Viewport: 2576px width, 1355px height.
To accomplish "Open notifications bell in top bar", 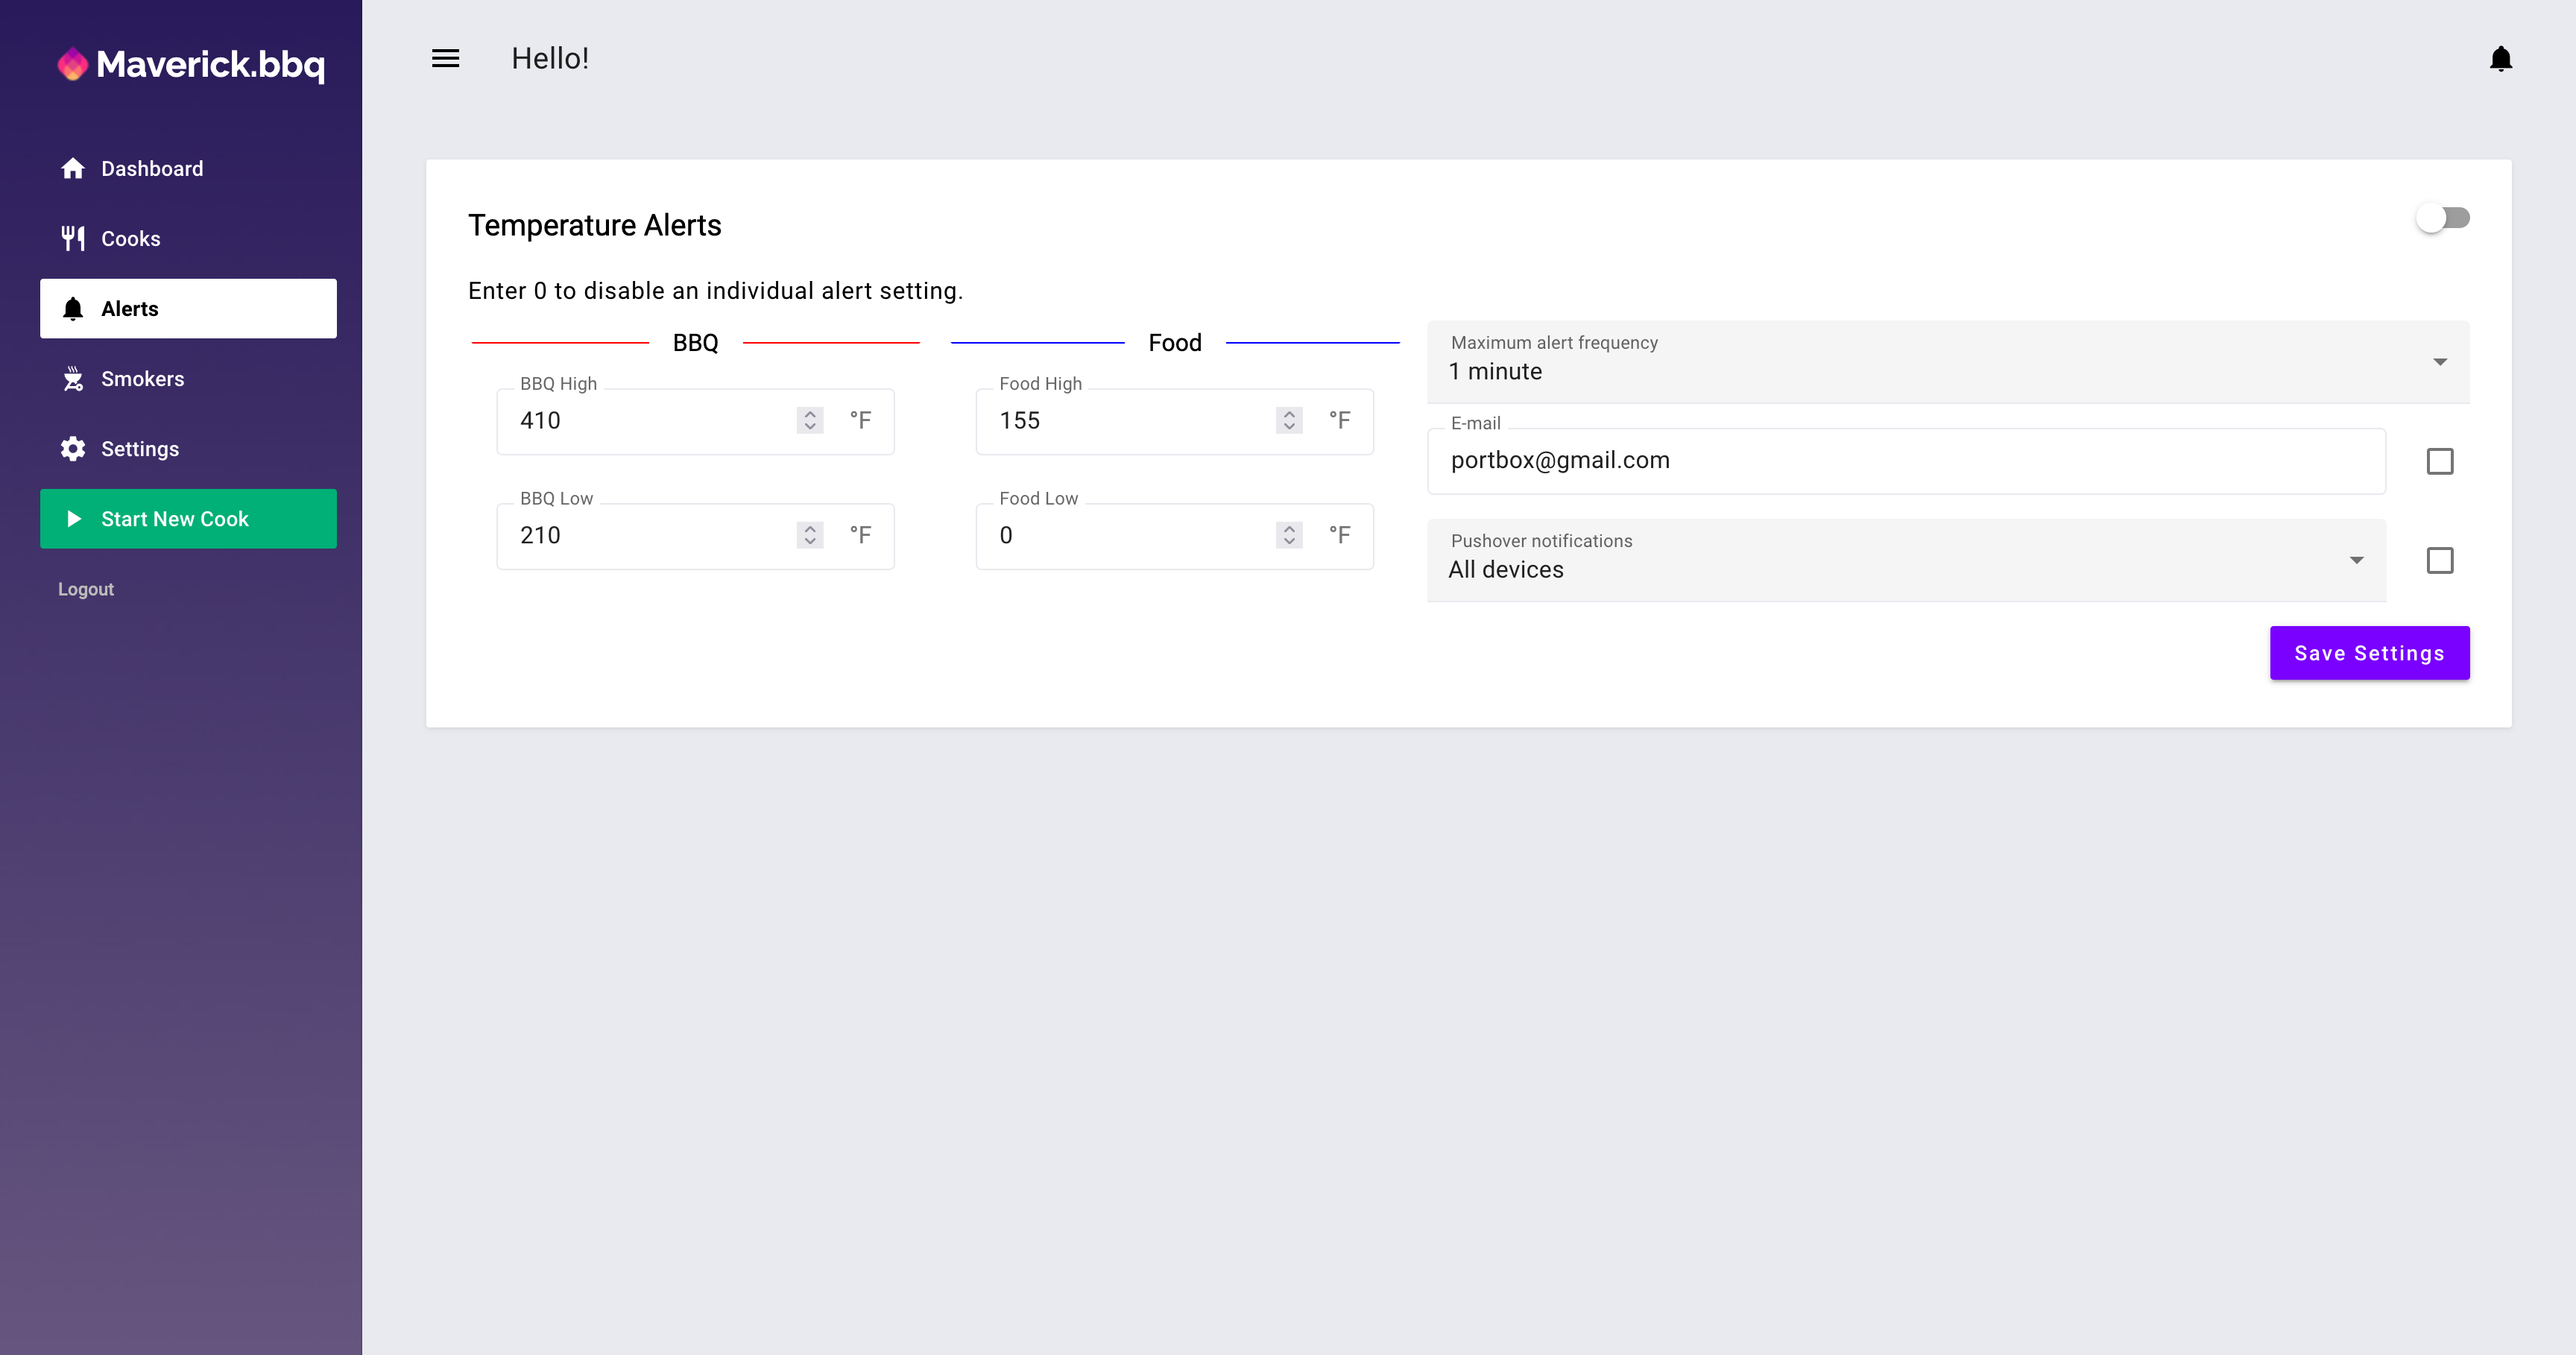I will 2500,59.
